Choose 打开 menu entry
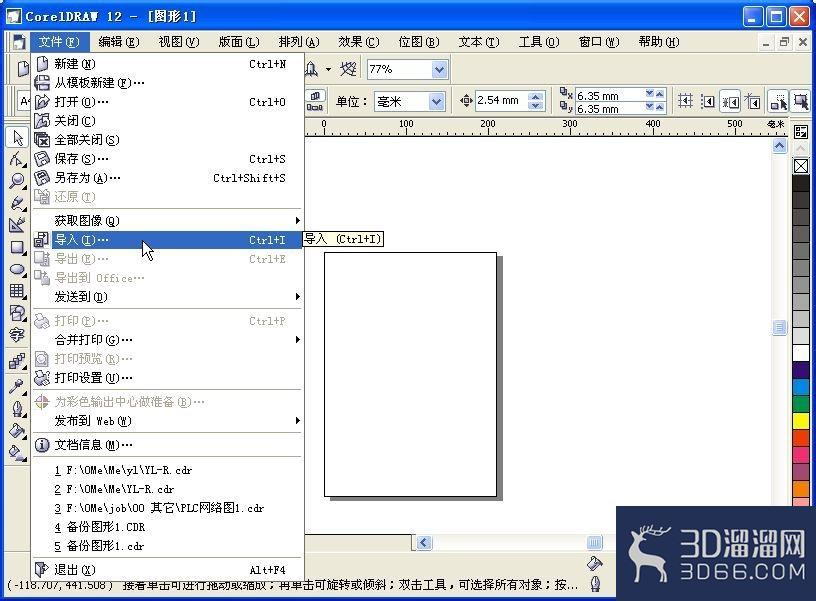The width and height of the screenshot is (816, 601). pyautogui.click(x=168, y=102)
